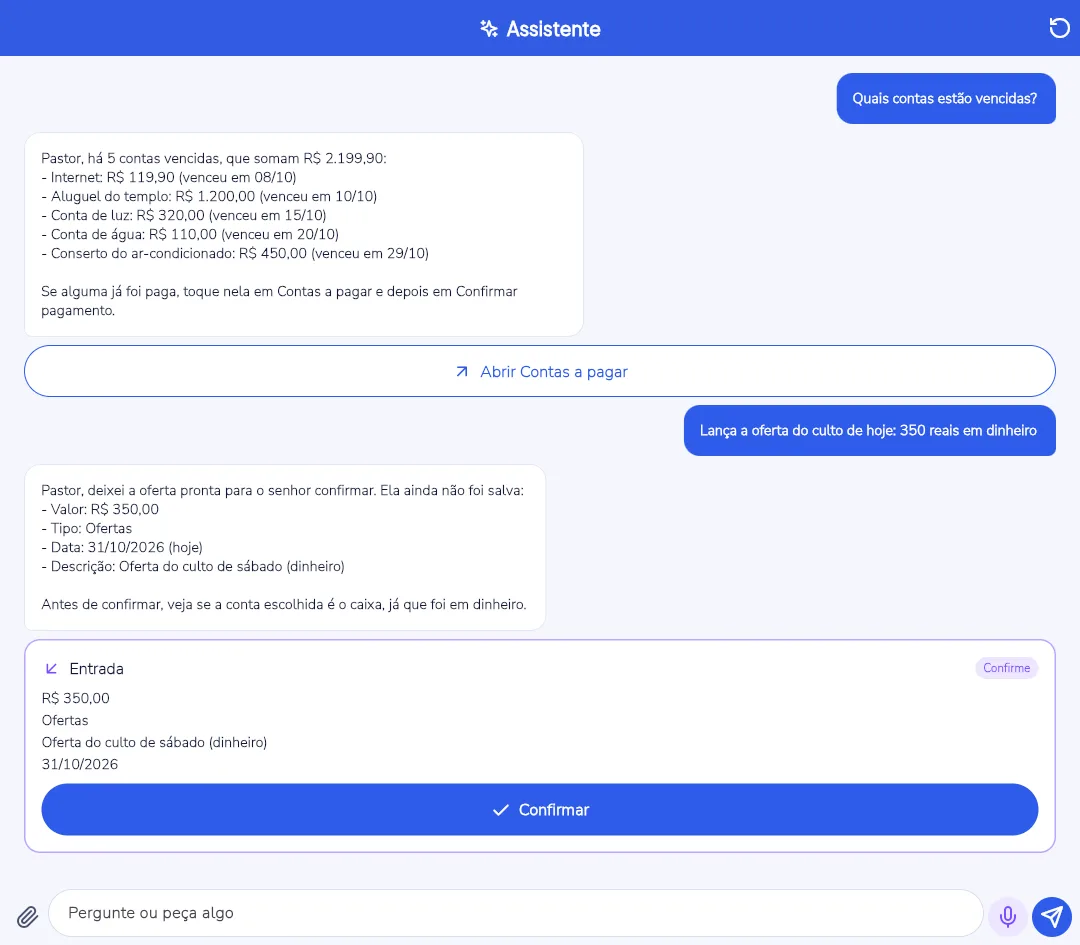Click the arrow icon in Abrir Contas a pagar
The image size is (1080, 945).
[462, 372]
